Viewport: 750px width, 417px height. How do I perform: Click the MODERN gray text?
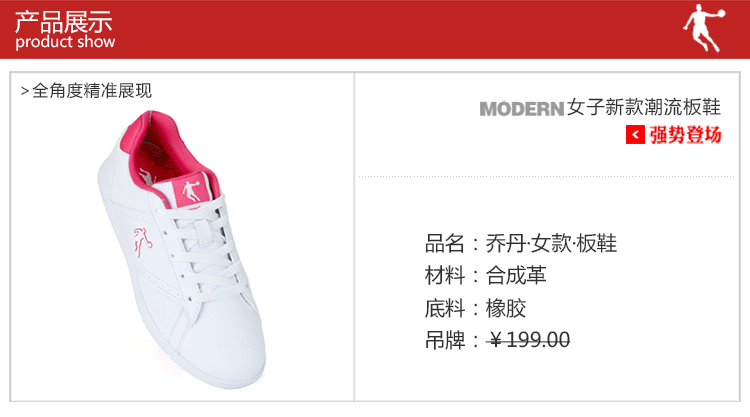tap(522, 109)
